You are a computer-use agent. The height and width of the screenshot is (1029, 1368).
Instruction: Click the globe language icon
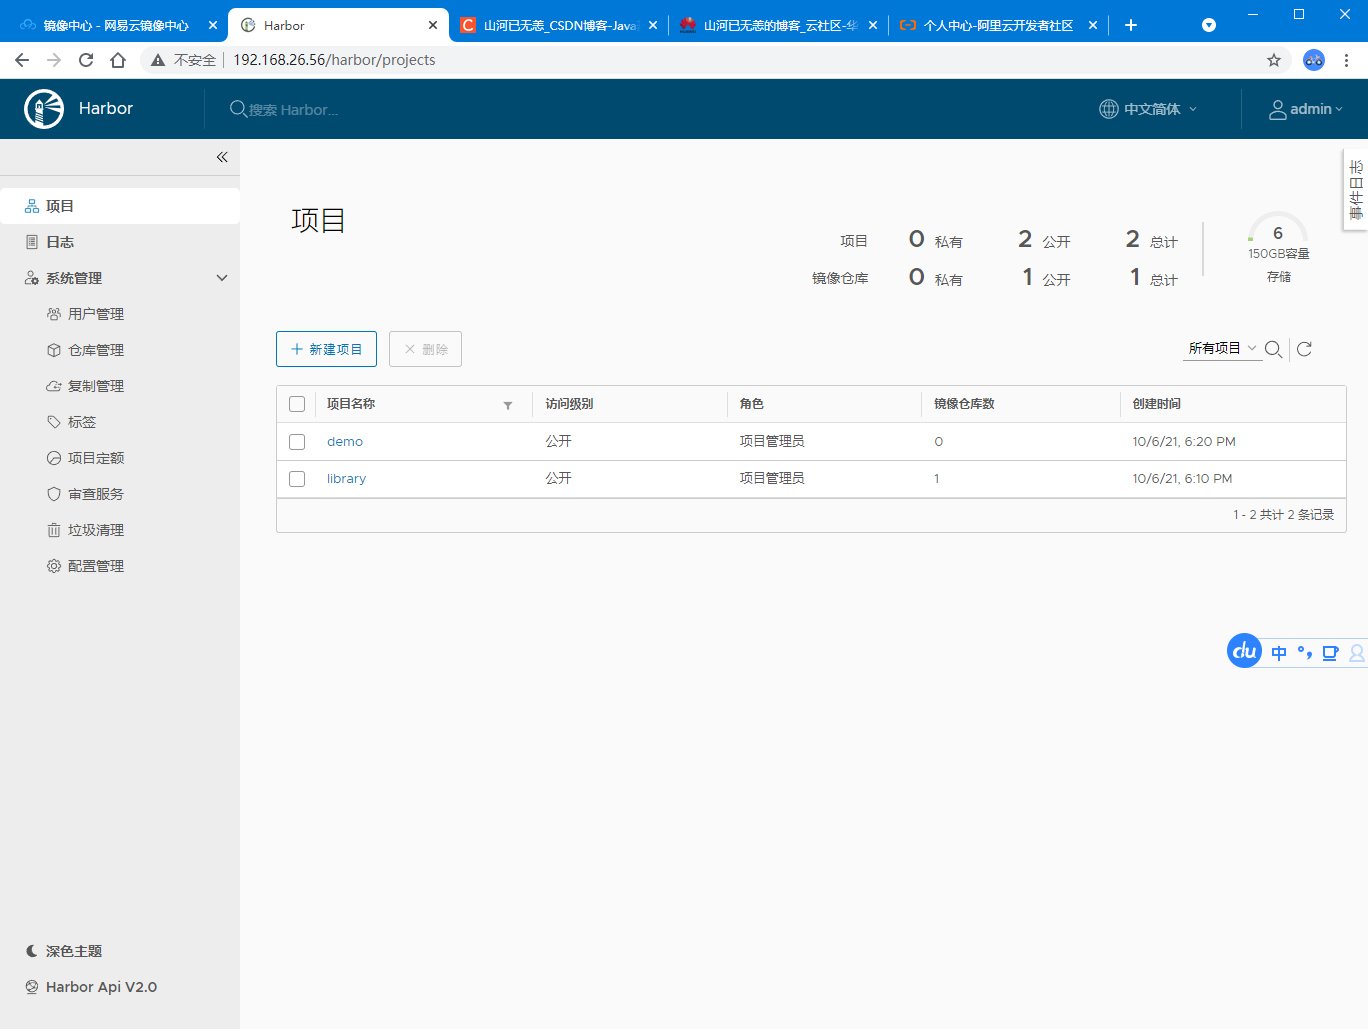pyautogui.click(x=1109, y=109)
